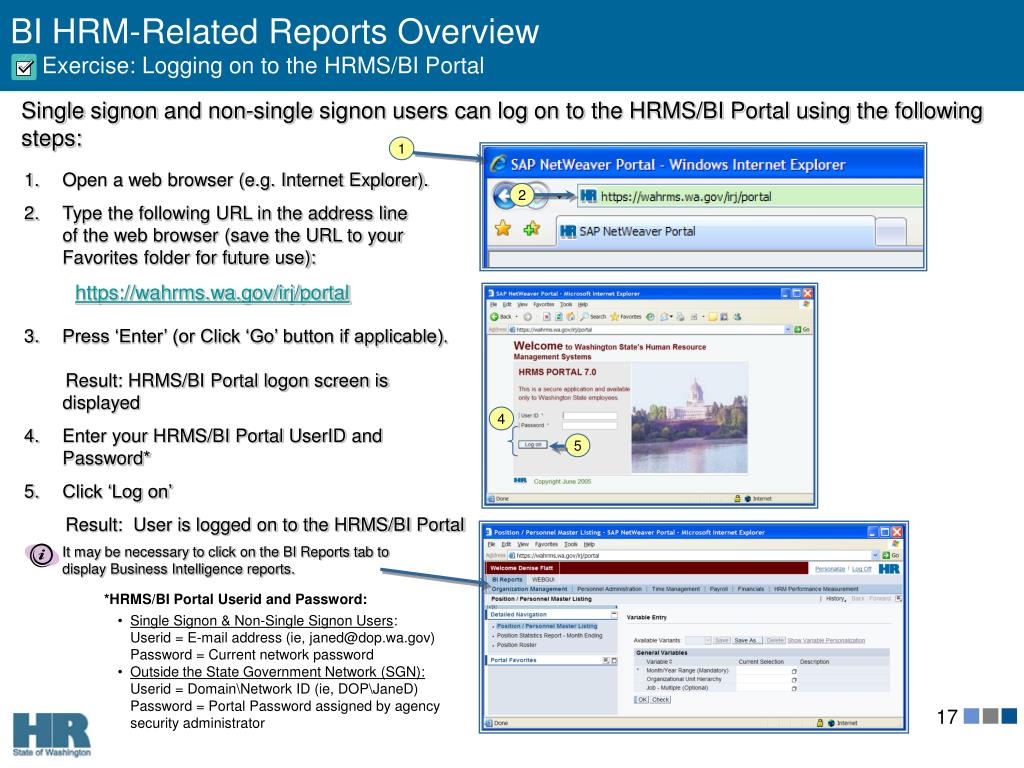Click the Internet zone globe in logon screen status bar

[x=748, y=498]
